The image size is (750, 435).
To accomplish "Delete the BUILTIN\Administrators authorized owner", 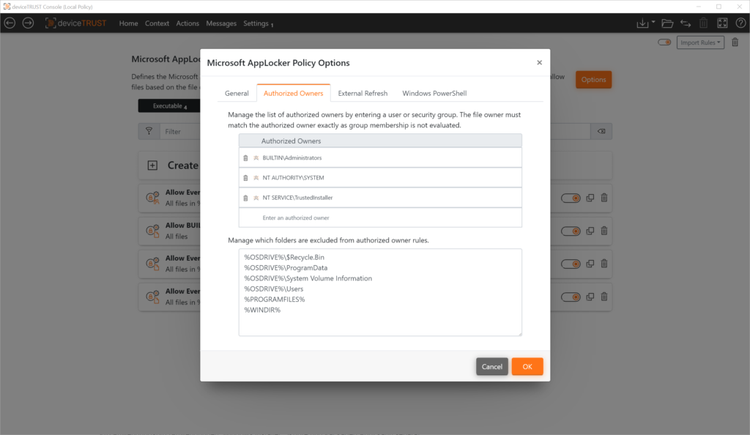I will pos(246,158).
